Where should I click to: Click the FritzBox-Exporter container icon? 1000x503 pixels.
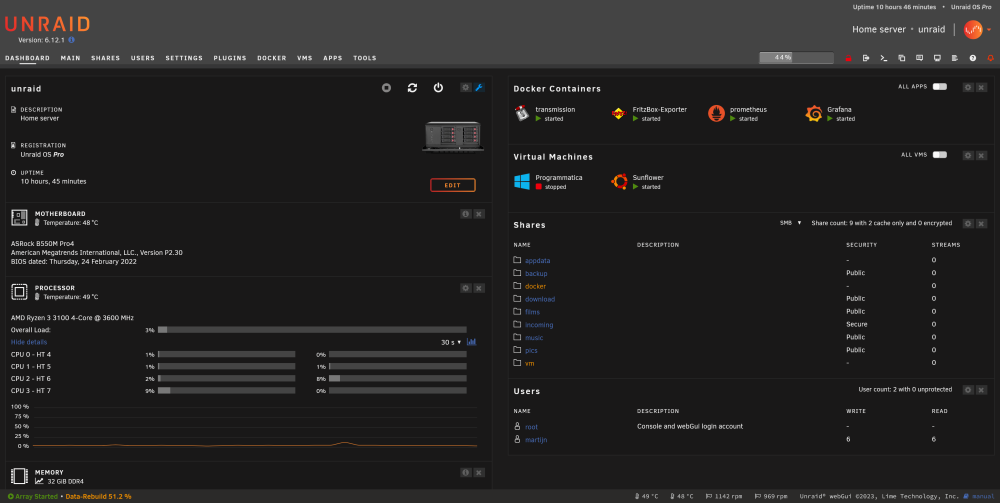619,113
